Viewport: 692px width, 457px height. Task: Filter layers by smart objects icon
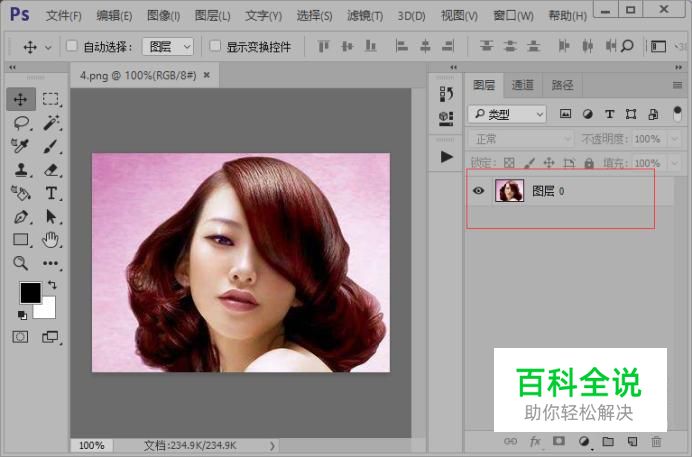coord(653,114)
